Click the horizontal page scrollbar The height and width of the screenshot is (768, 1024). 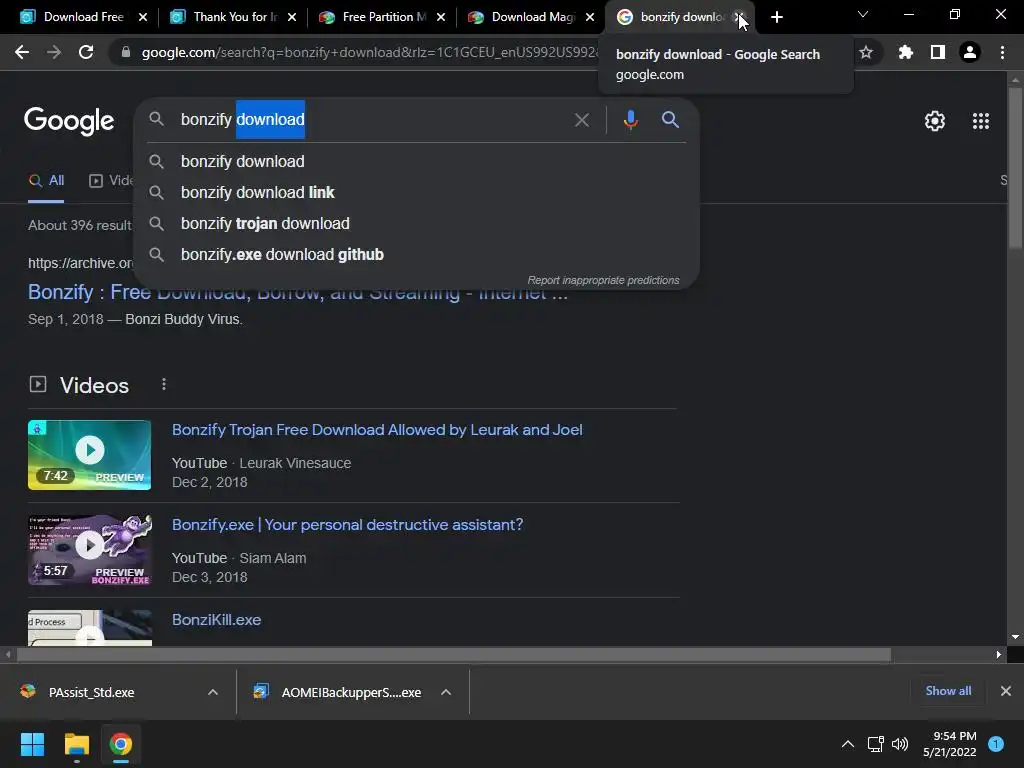coord(454,654)
